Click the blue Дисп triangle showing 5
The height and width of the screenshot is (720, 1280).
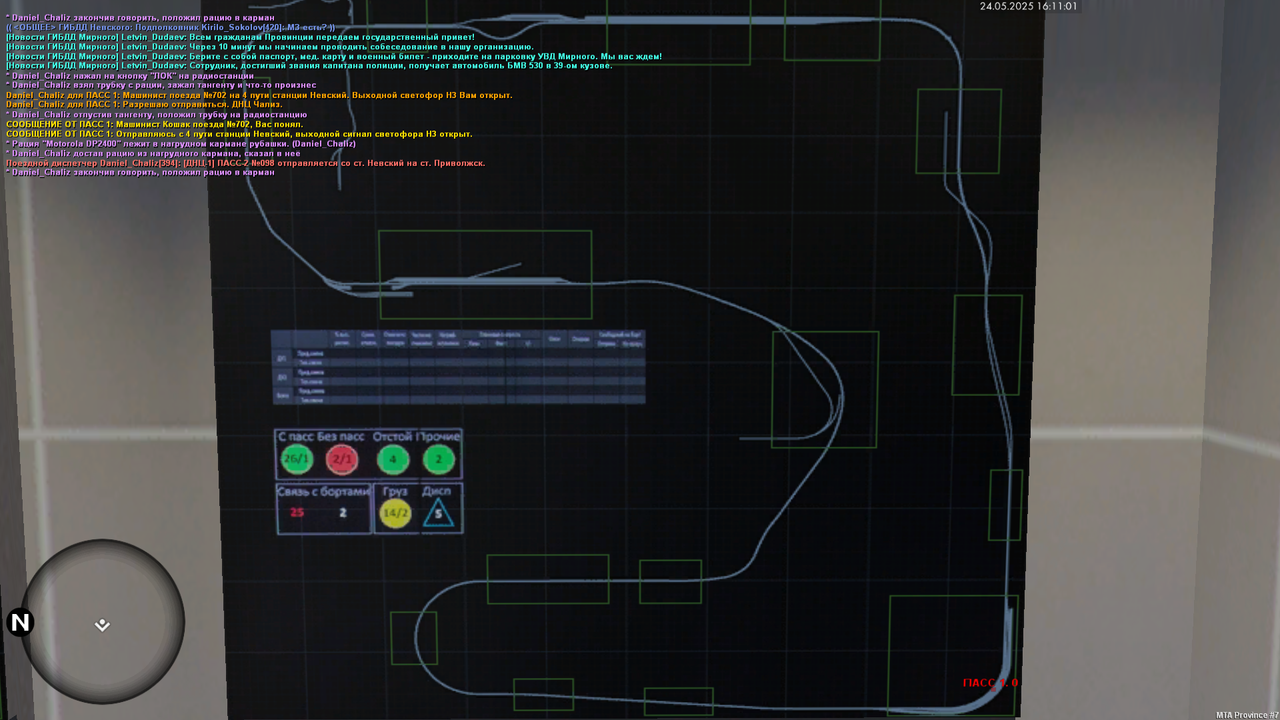click(x=438, y=514)
